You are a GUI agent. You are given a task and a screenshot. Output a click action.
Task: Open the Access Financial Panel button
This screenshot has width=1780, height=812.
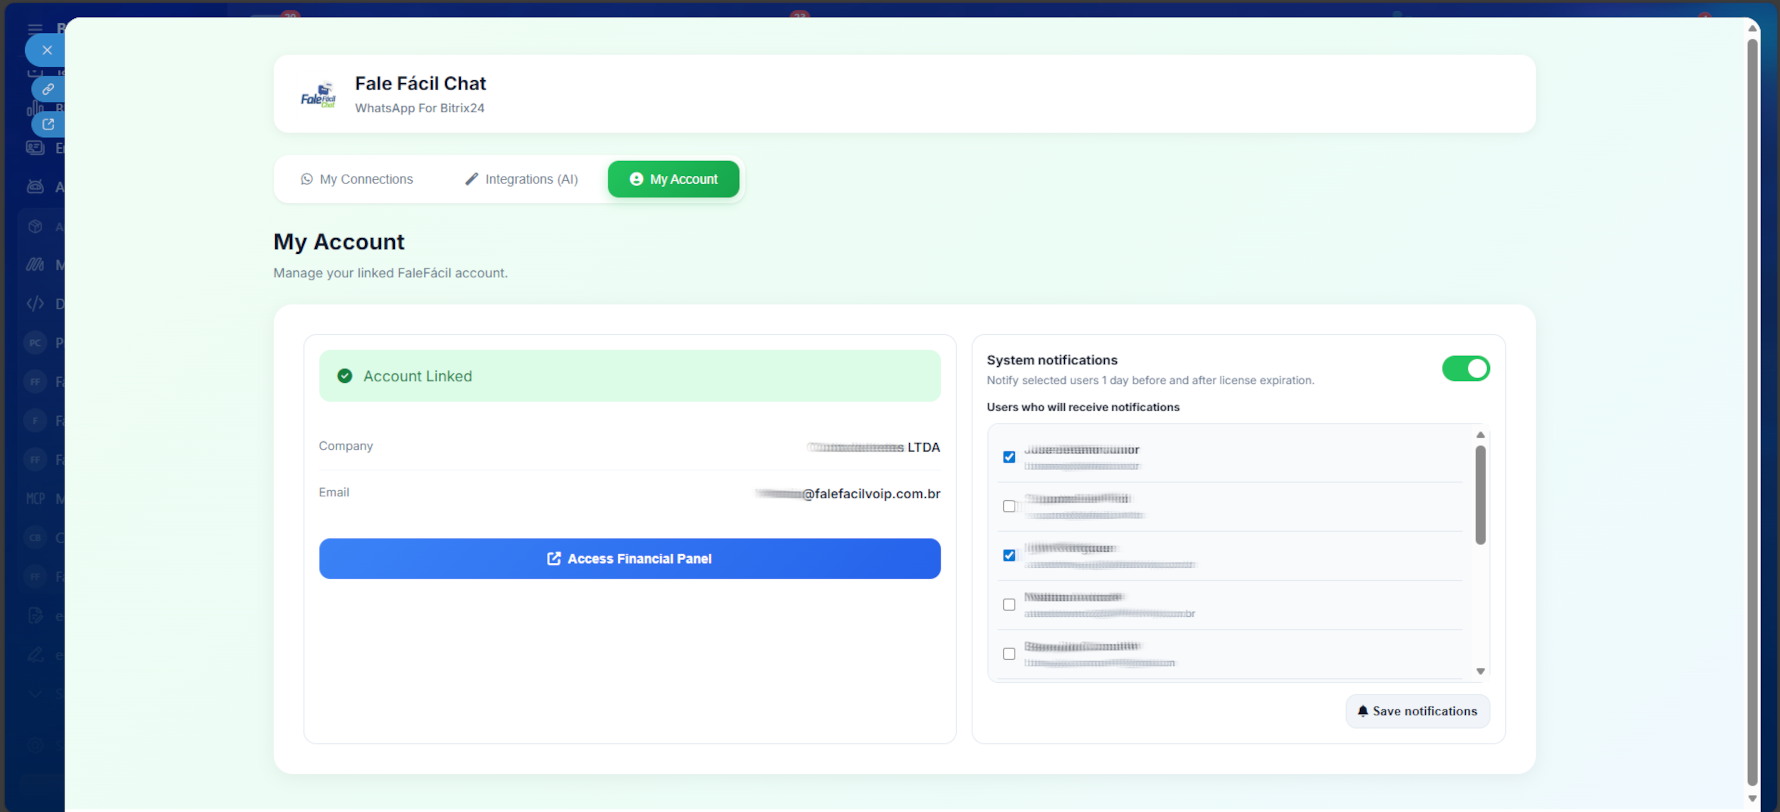629,559
